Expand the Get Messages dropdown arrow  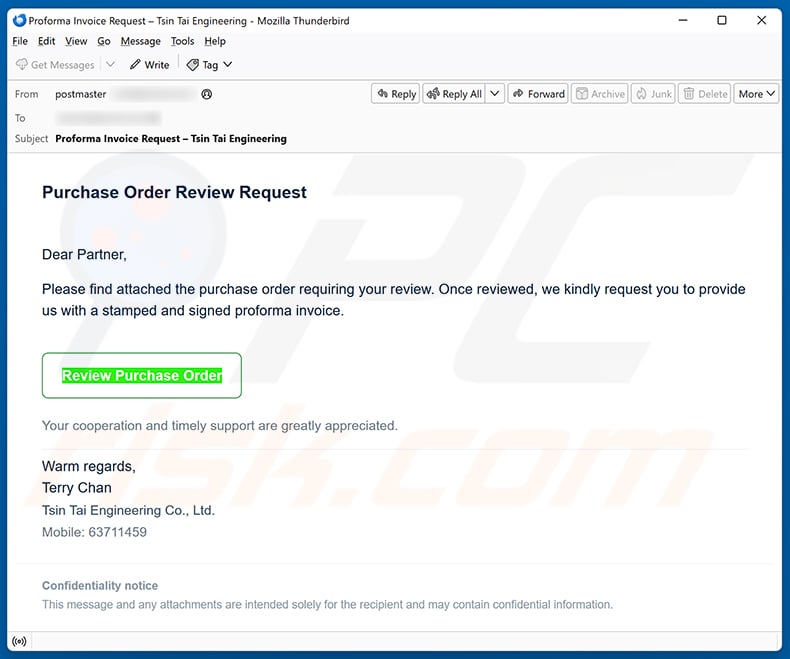110,64
